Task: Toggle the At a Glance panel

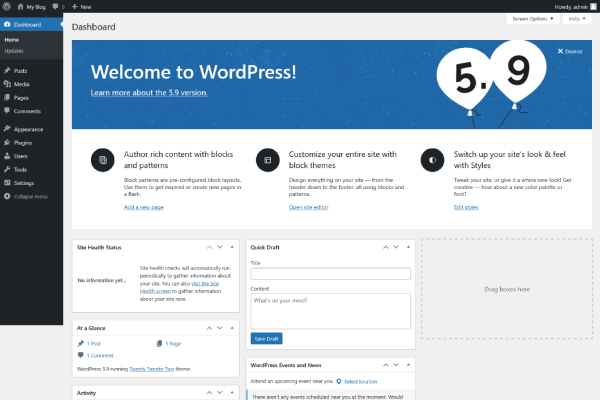Action: pyautogui.click(x=233, y=327)
